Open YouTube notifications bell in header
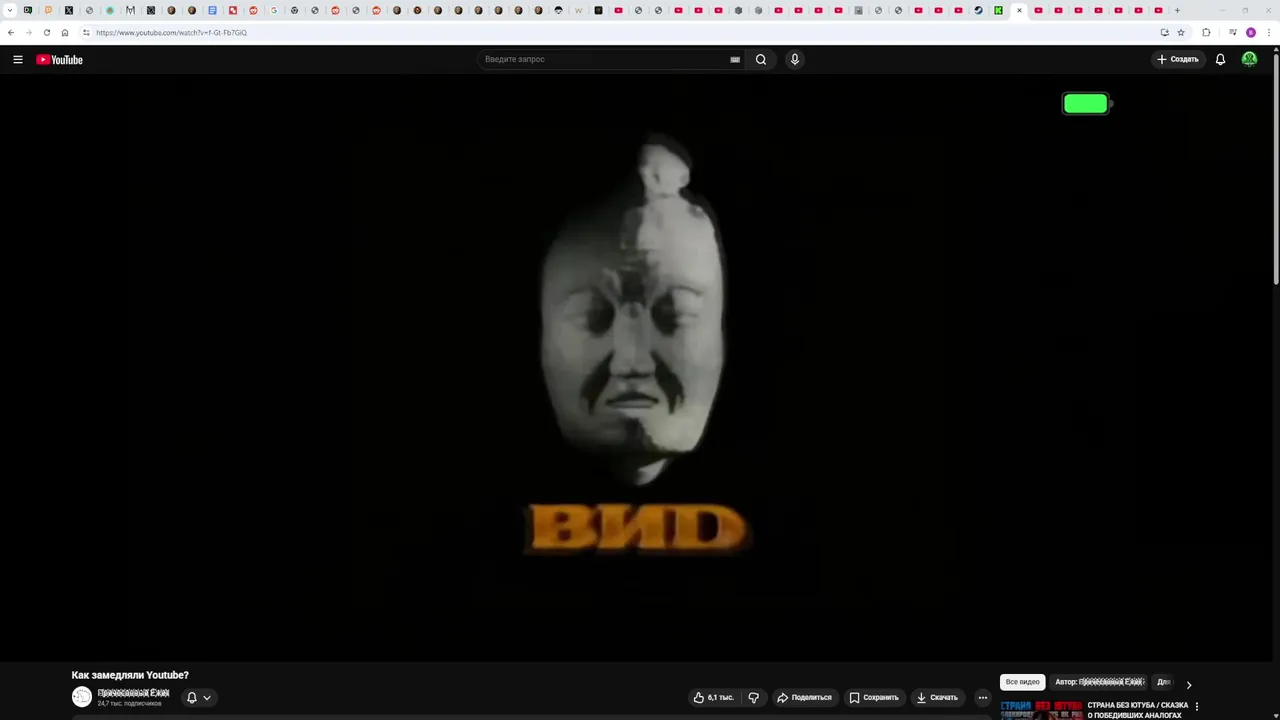Screen dimensions: 1280x720 coord(1220,59)
